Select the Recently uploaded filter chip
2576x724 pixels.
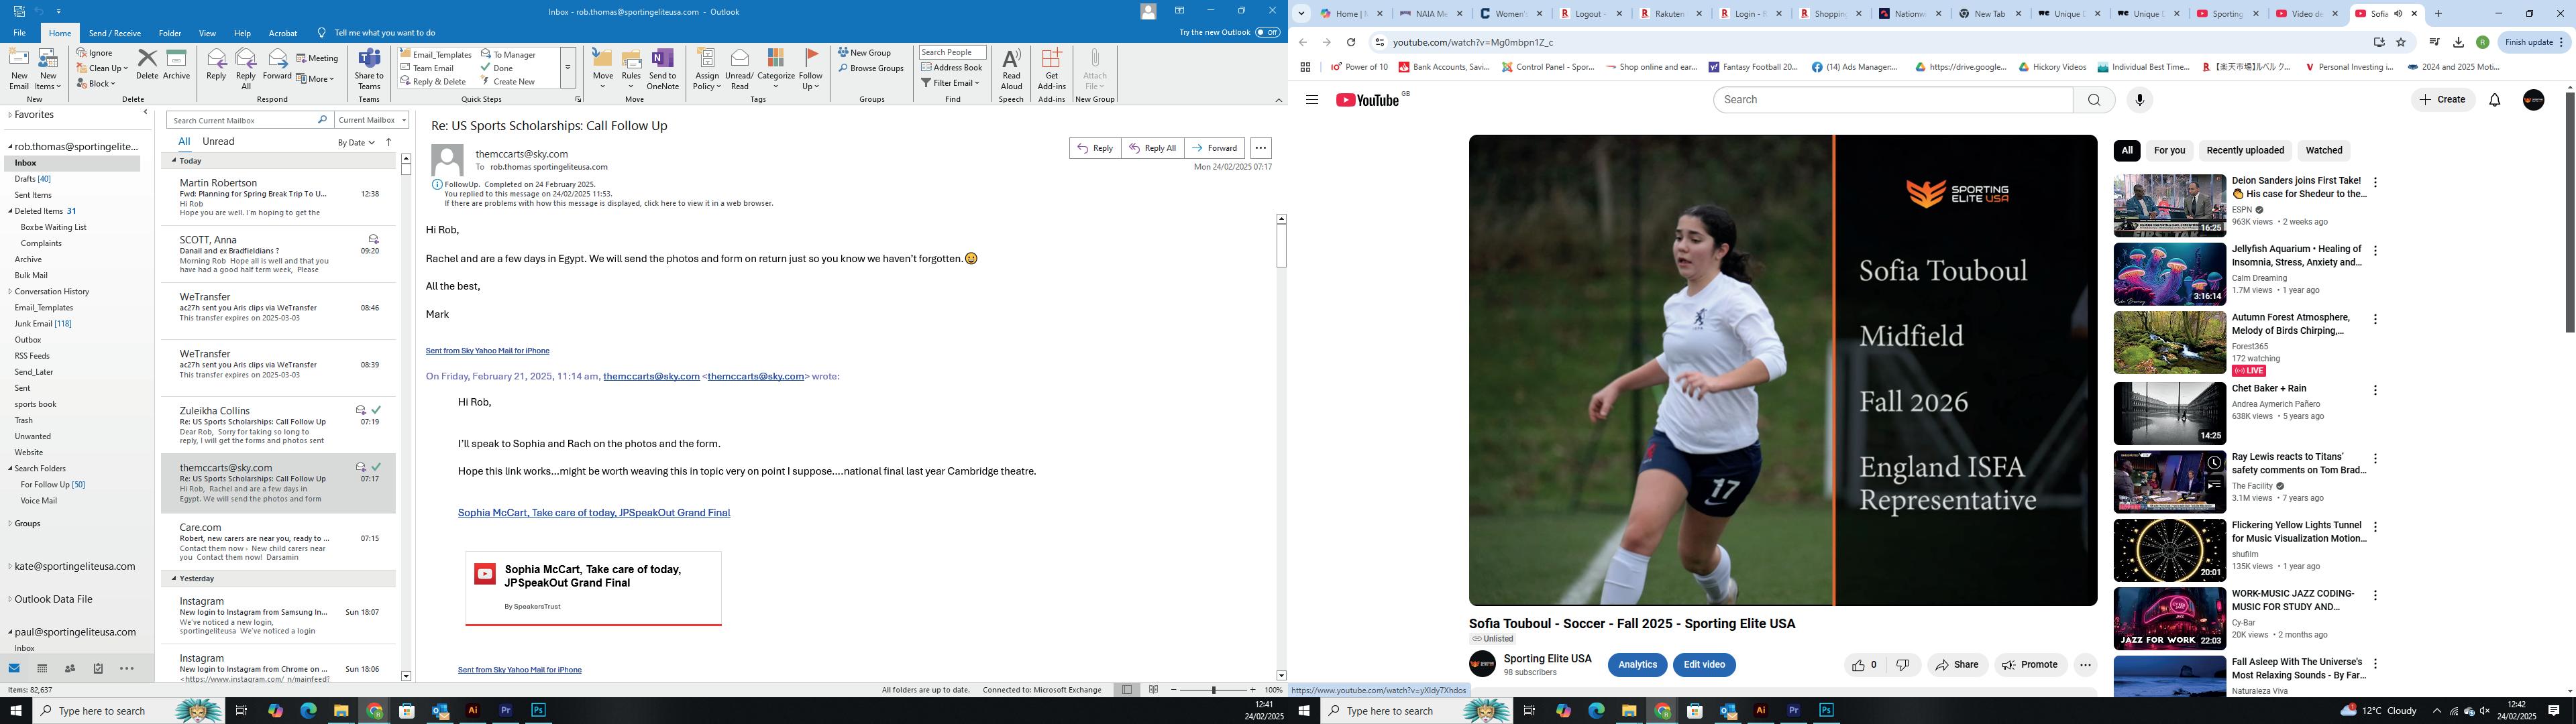(x=2244, y=151)
